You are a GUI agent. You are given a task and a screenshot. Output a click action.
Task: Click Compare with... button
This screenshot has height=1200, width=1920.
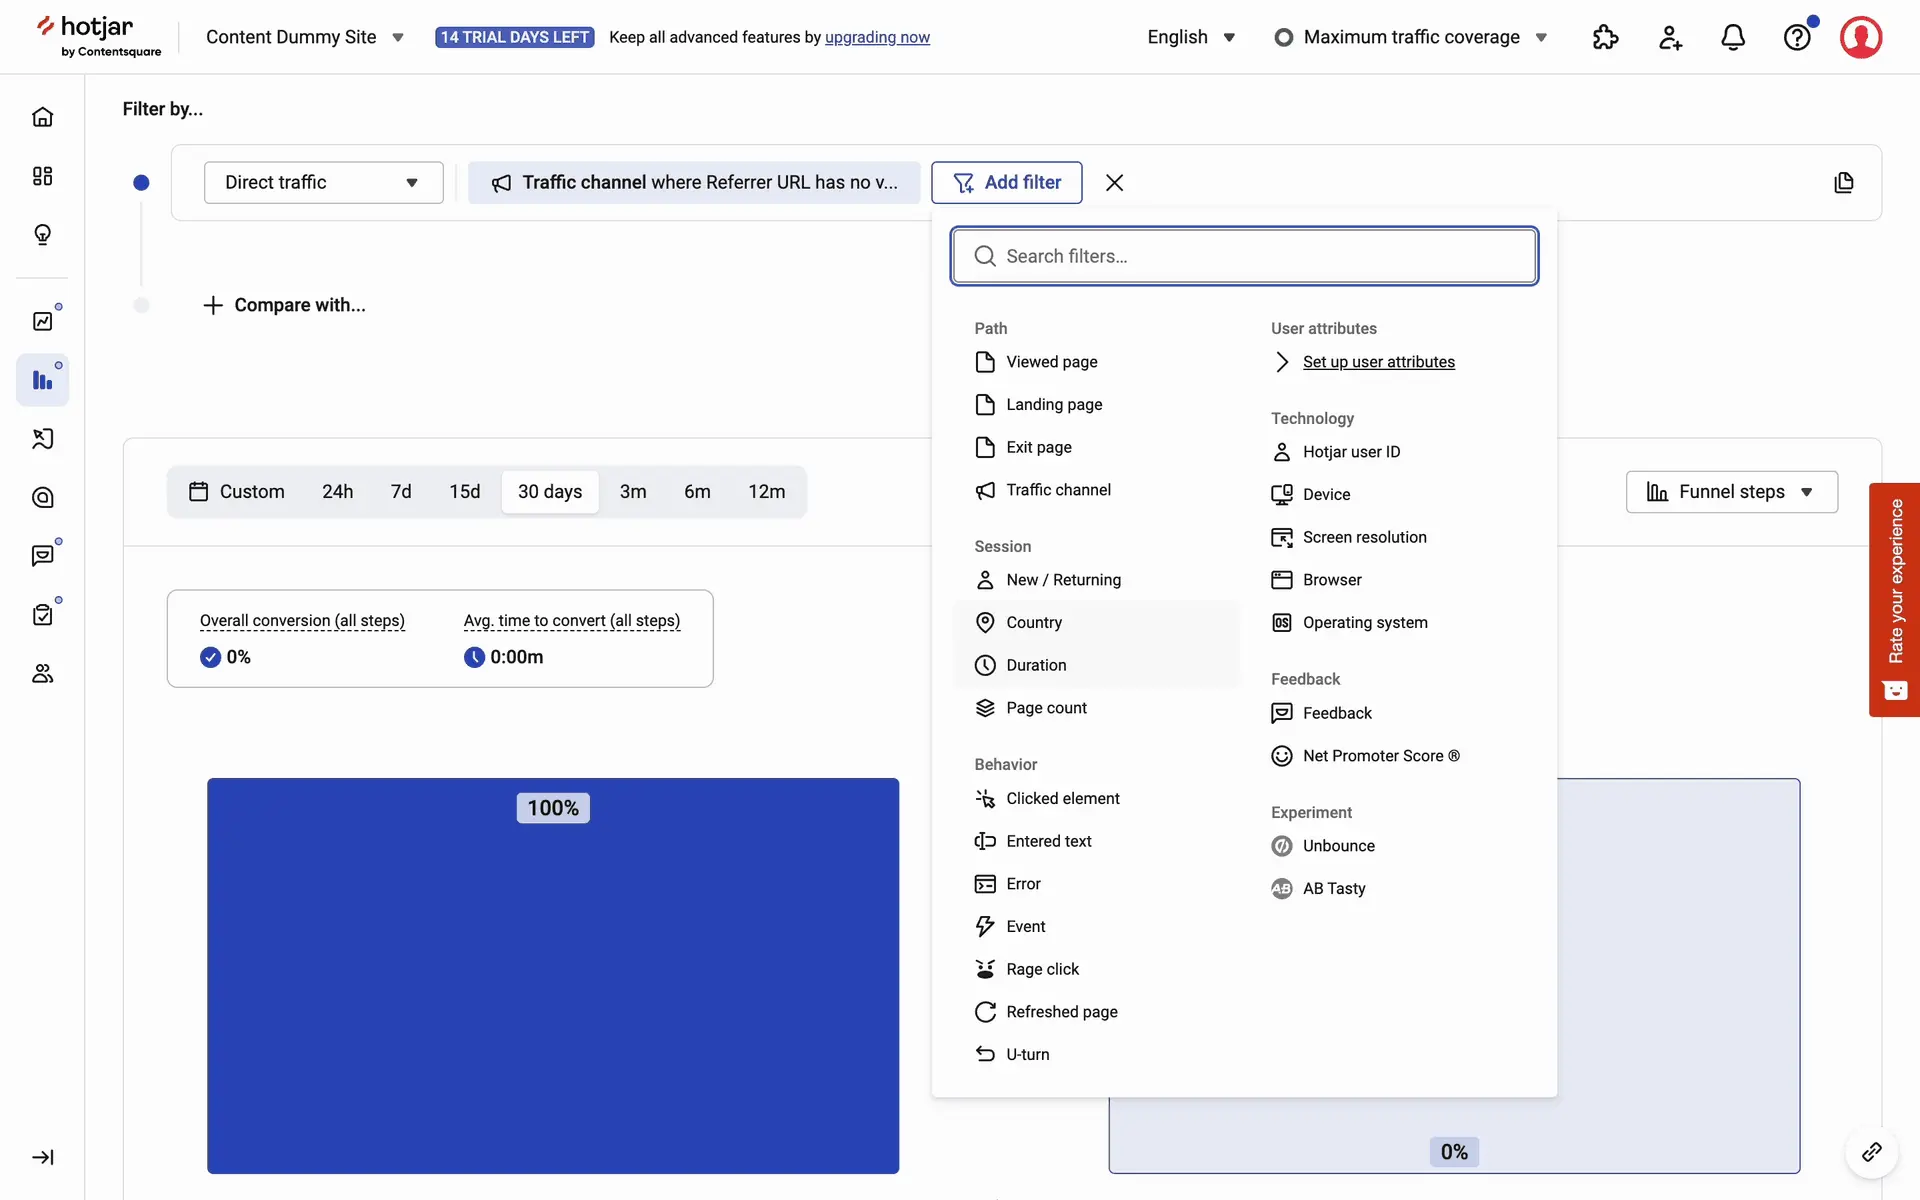click(285, 305)
